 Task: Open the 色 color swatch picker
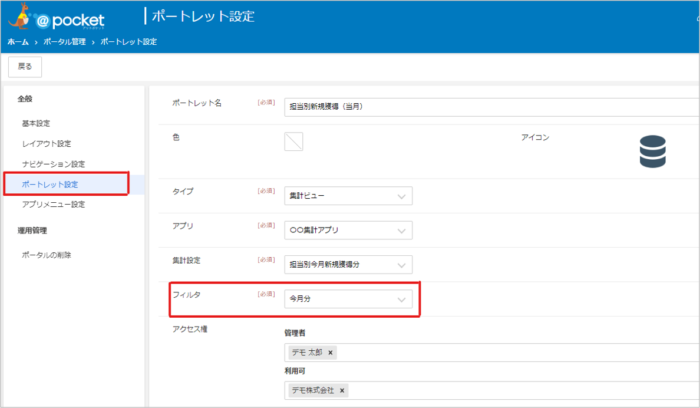pos(294,142)
